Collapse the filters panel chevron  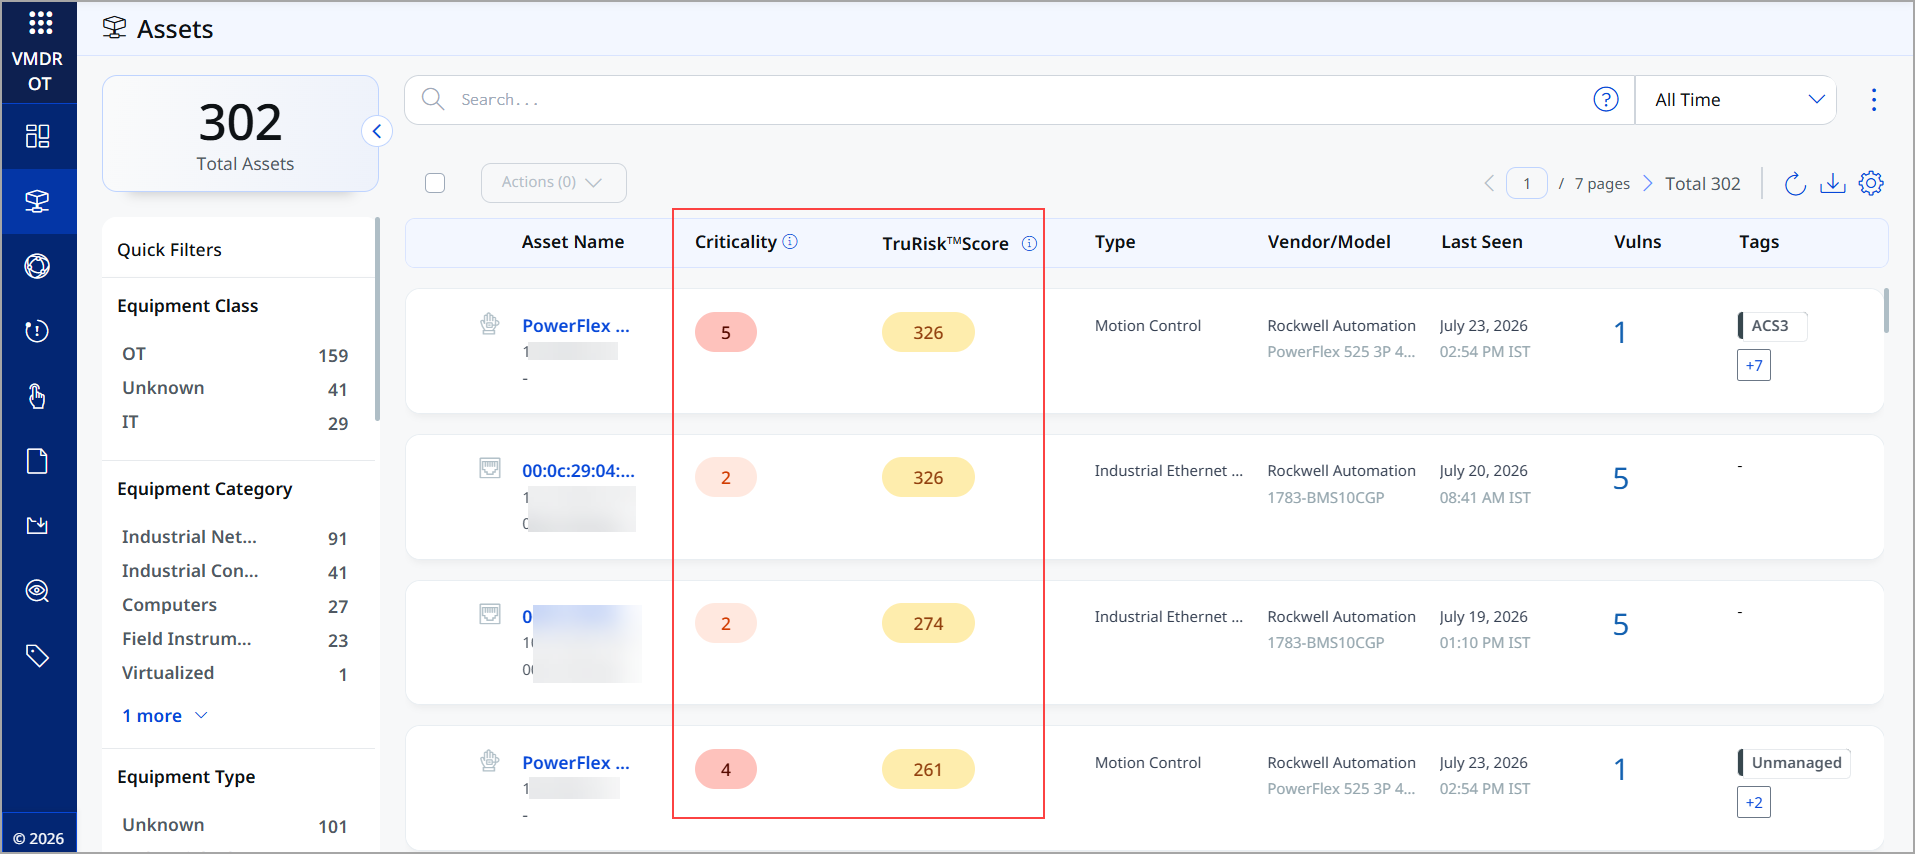[377, 131]
